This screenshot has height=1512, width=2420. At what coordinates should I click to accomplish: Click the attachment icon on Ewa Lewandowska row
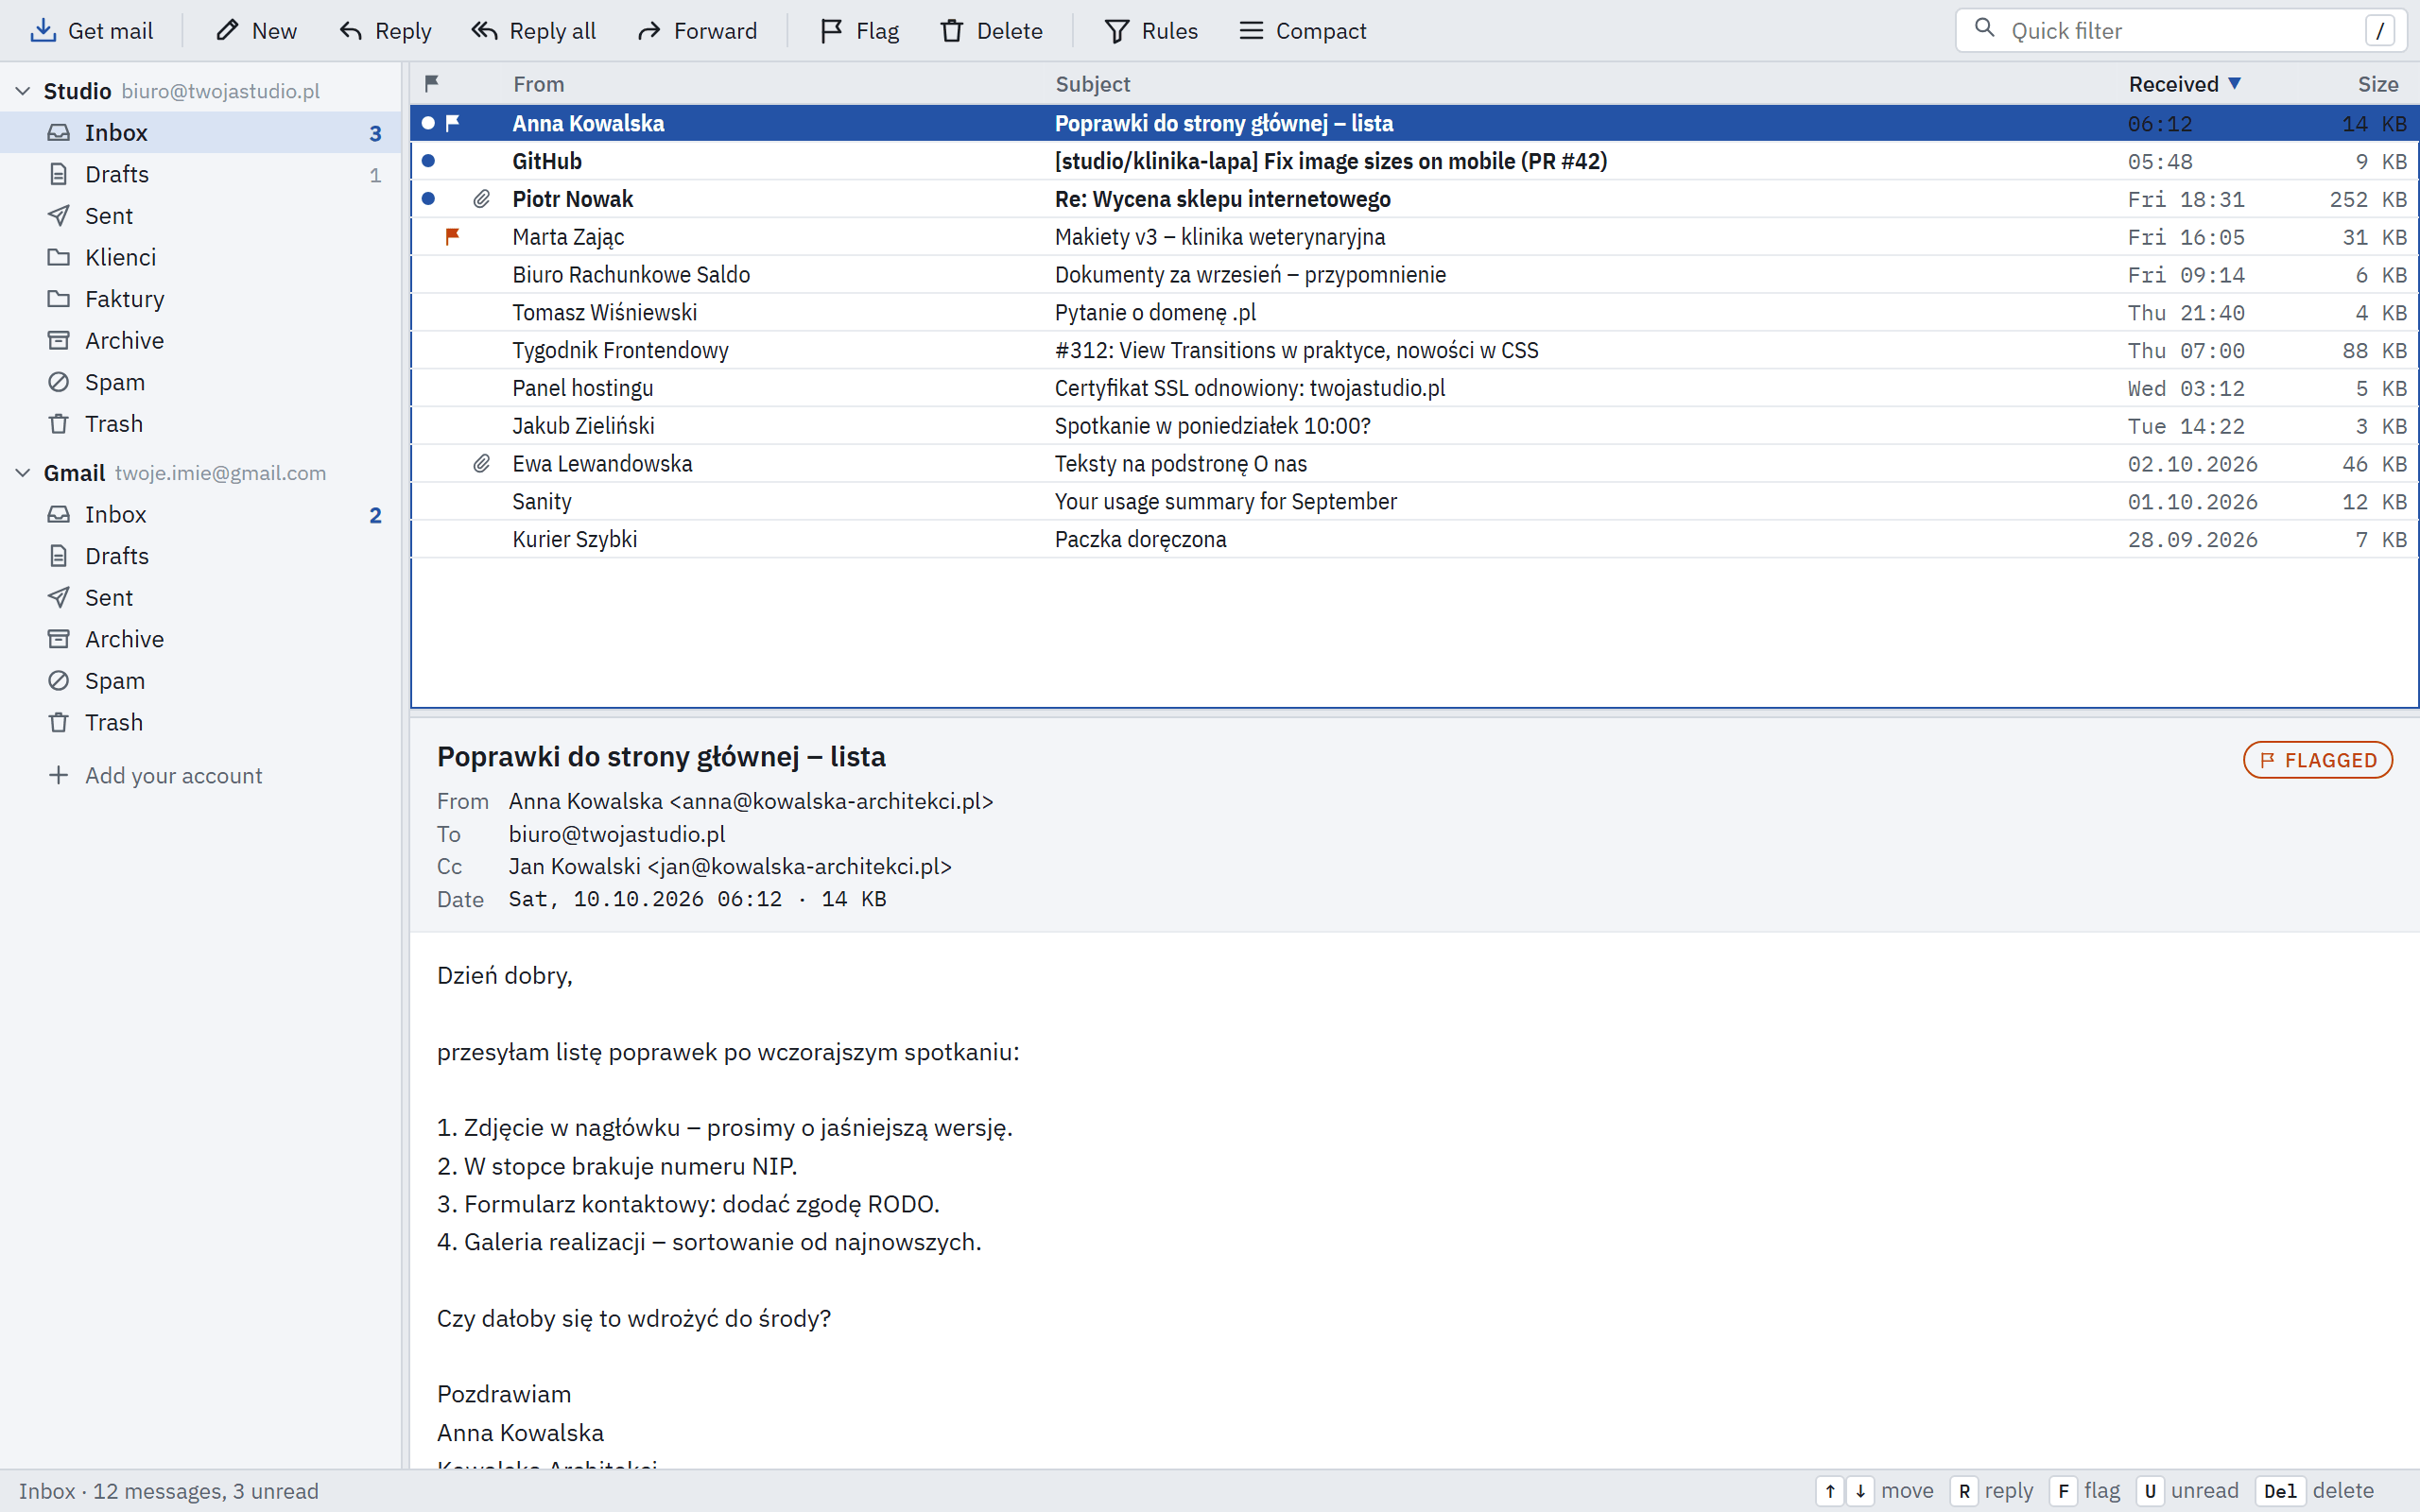pyautogui.click(x=481, y=464)
